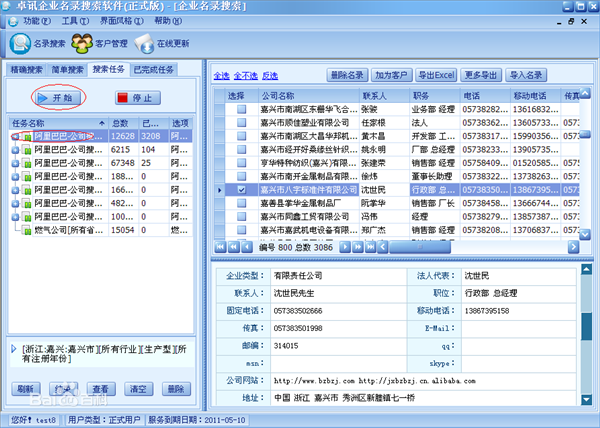Click the 导出Excel button
The width and height of the screenshot is (600, 428).
point(436,75)
